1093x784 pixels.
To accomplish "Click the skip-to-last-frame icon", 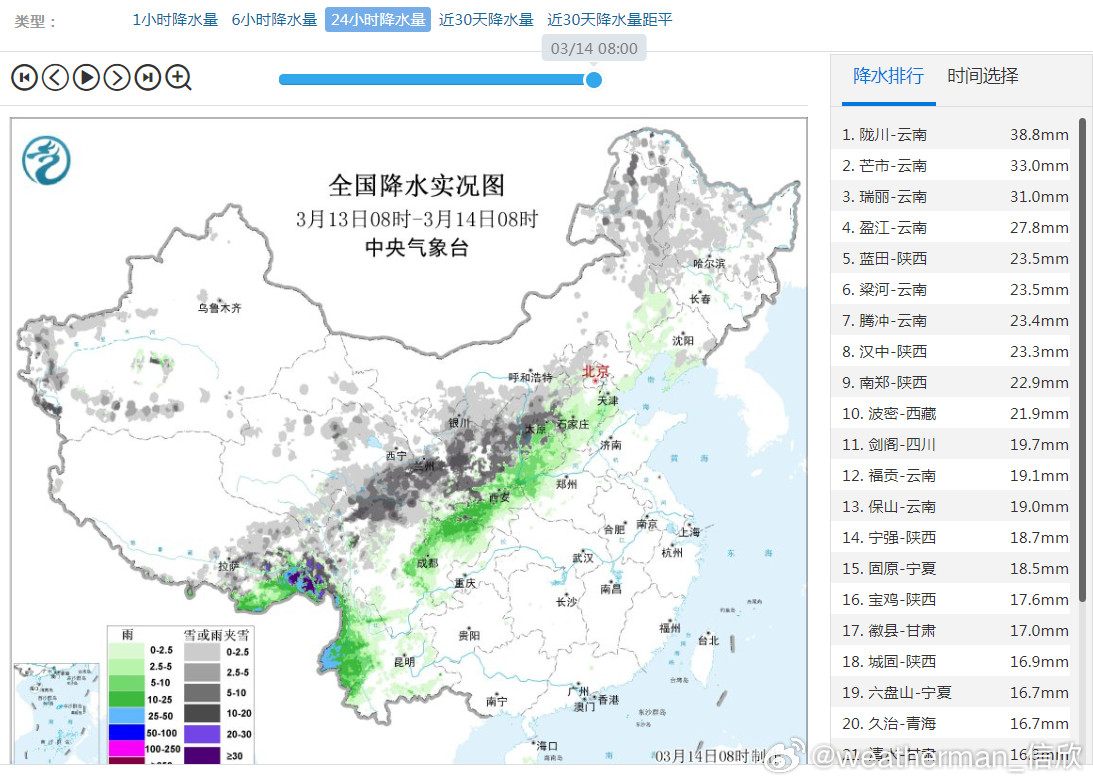I will tap(148, 77).
